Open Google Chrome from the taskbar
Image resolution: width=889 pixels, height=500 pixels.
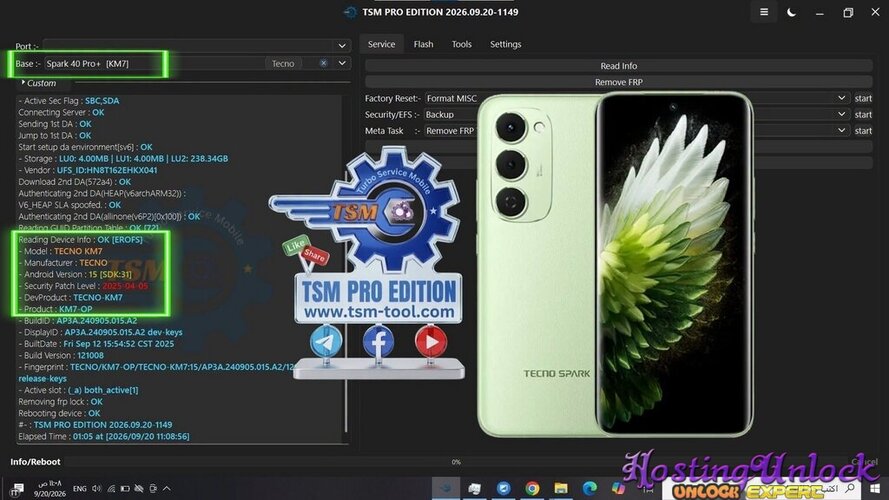click(x=532, y=488)
